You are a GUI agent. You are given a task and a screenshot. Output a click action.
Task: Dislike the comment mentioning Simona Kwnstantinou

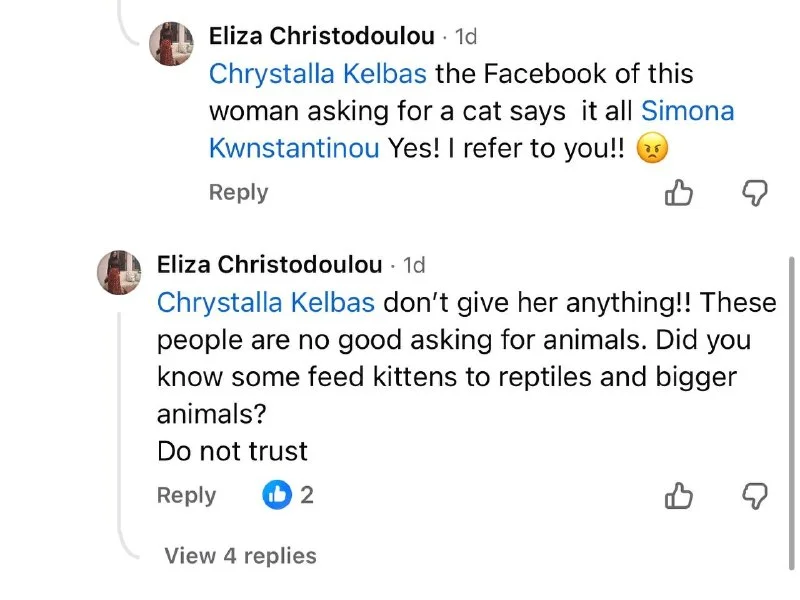coord(753,192)
